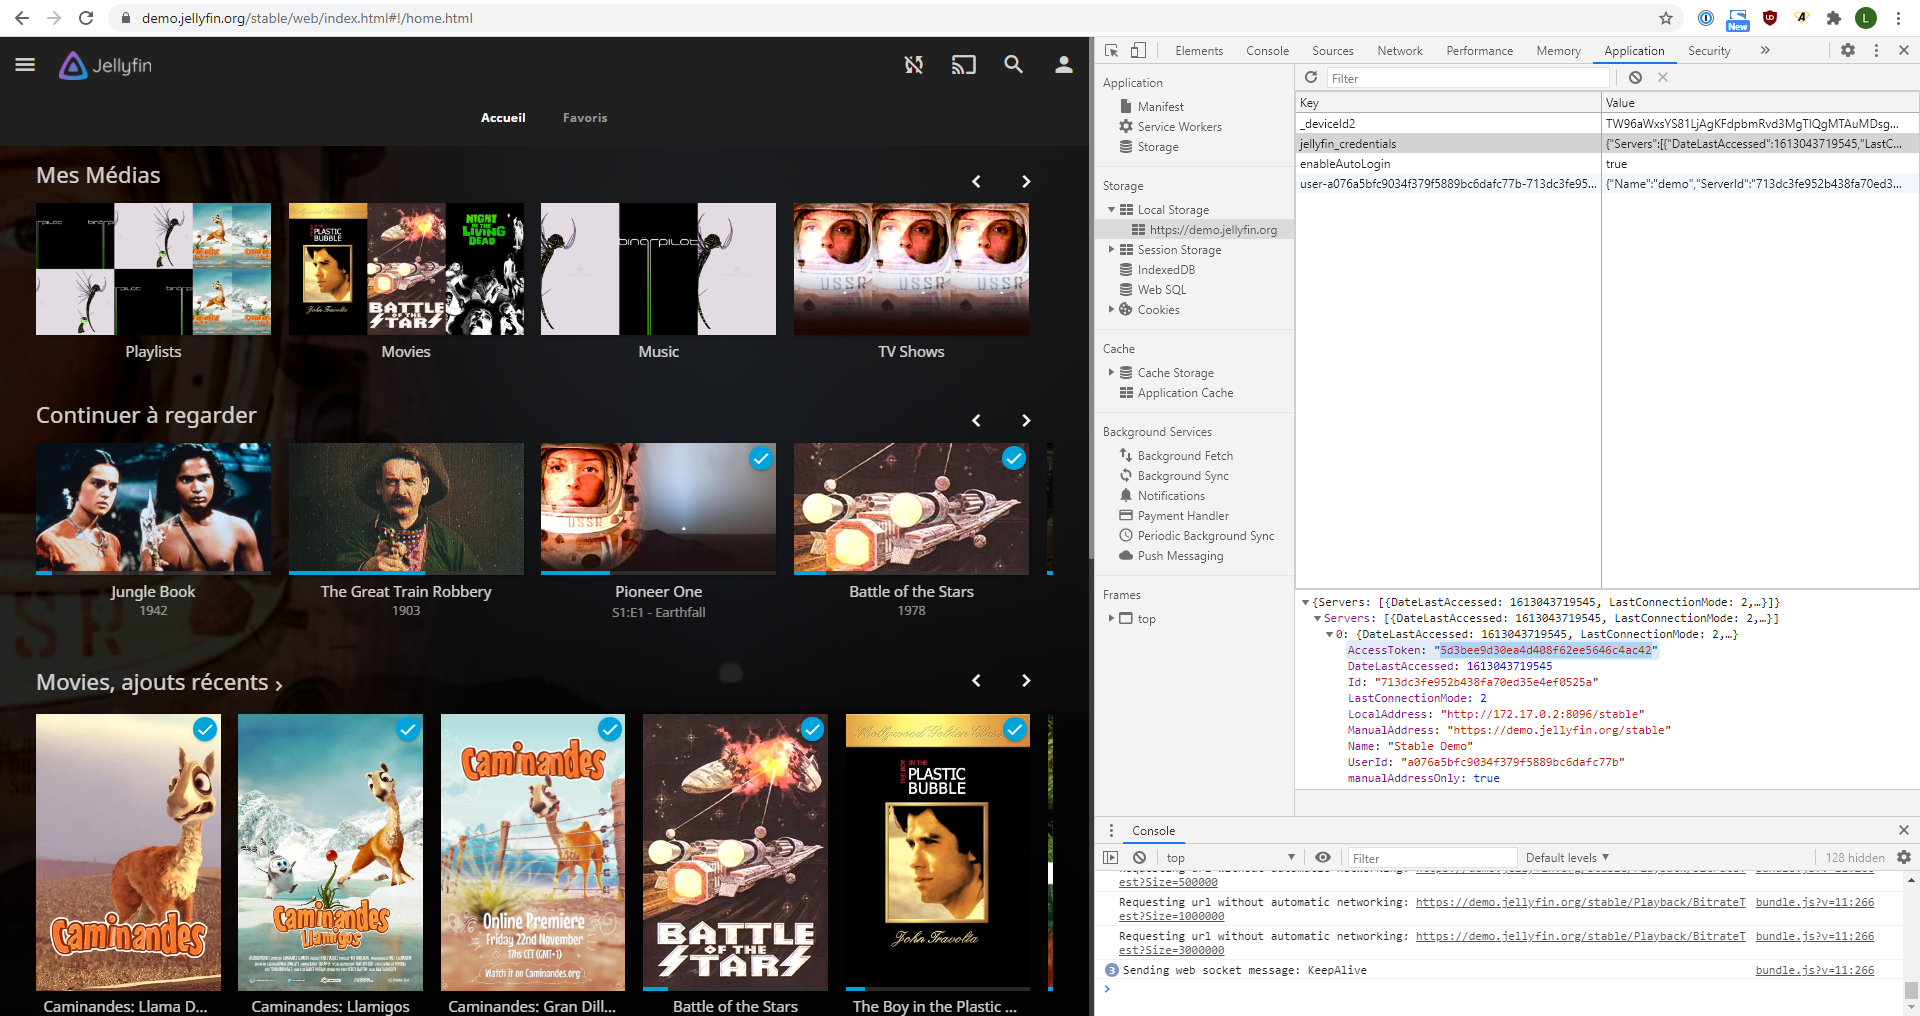Screen dimensions: 1920x1016
Task: Open the browser Extensions puzzle icon
Action: click(1834, 18)
